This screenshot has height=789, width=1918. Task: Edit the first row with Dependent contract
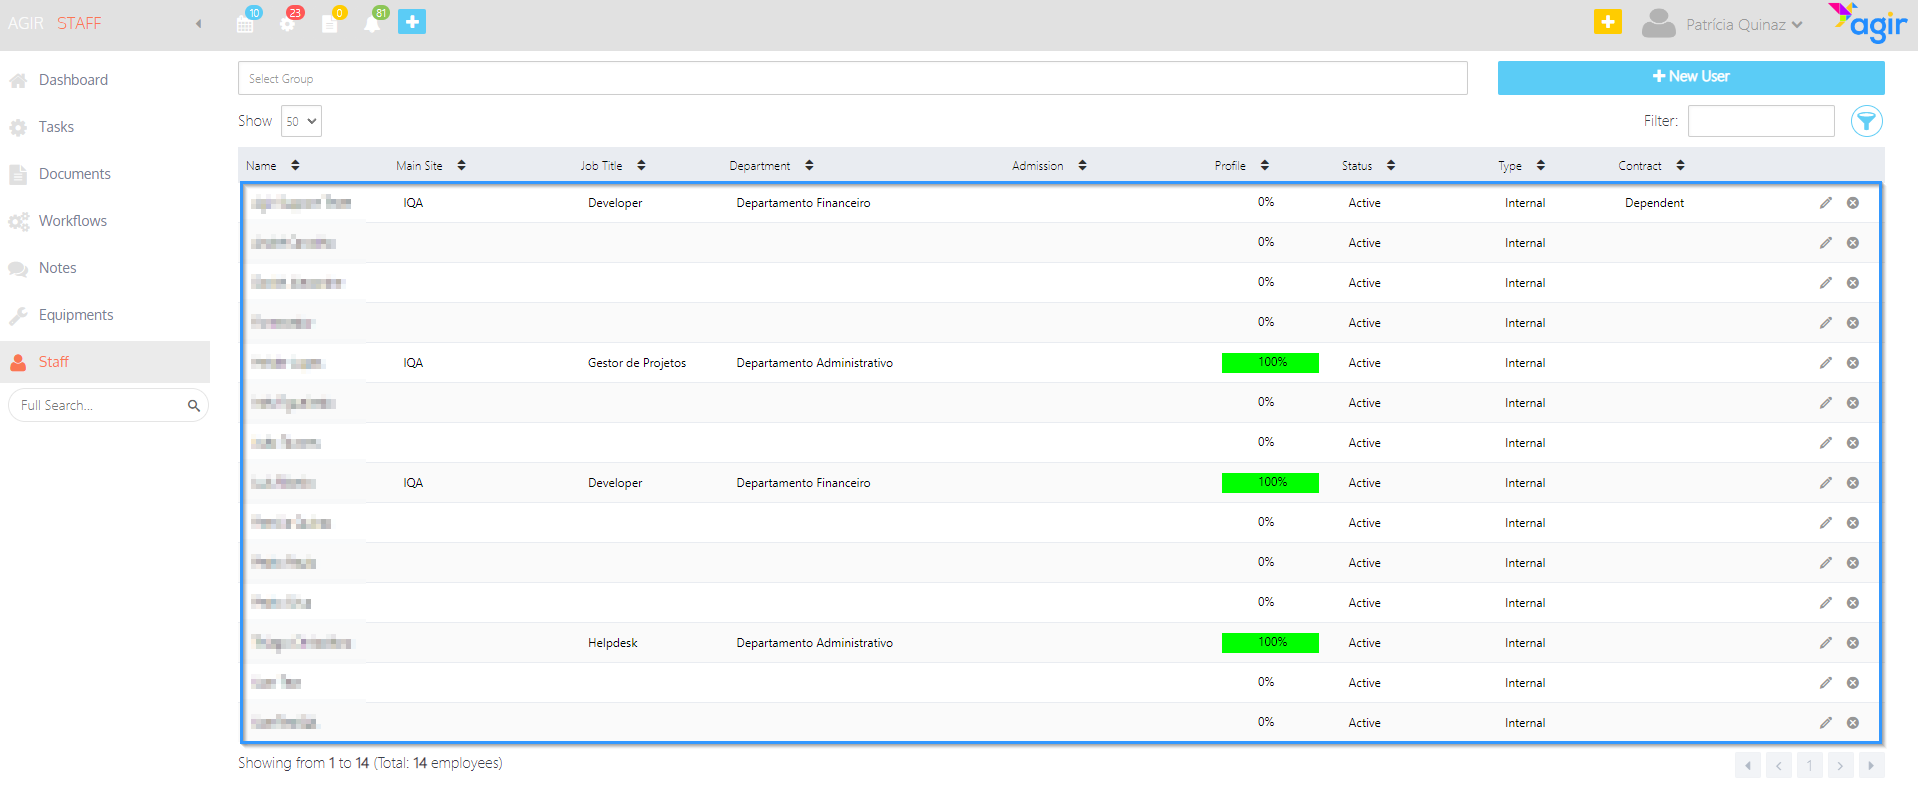pos(1825,203)
